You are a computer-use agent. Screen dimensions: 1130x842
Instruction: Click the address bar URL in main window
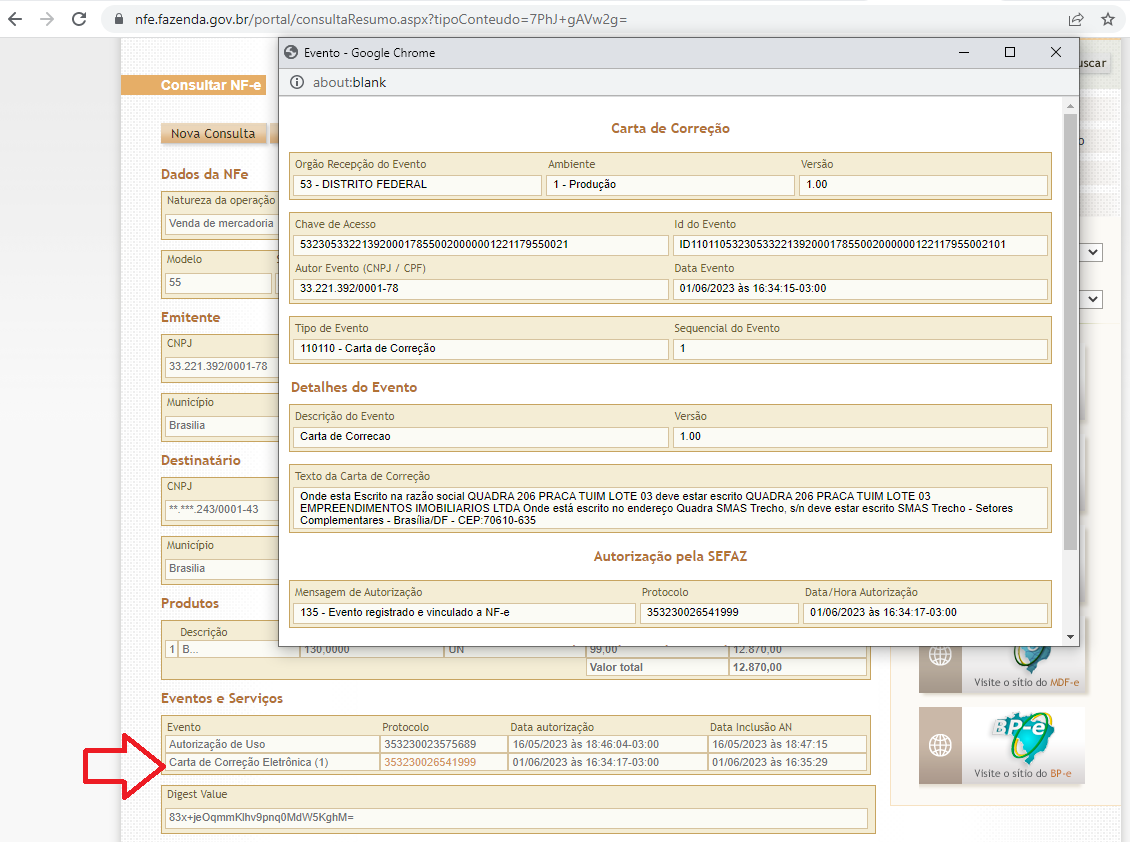[x=381, y=19]
